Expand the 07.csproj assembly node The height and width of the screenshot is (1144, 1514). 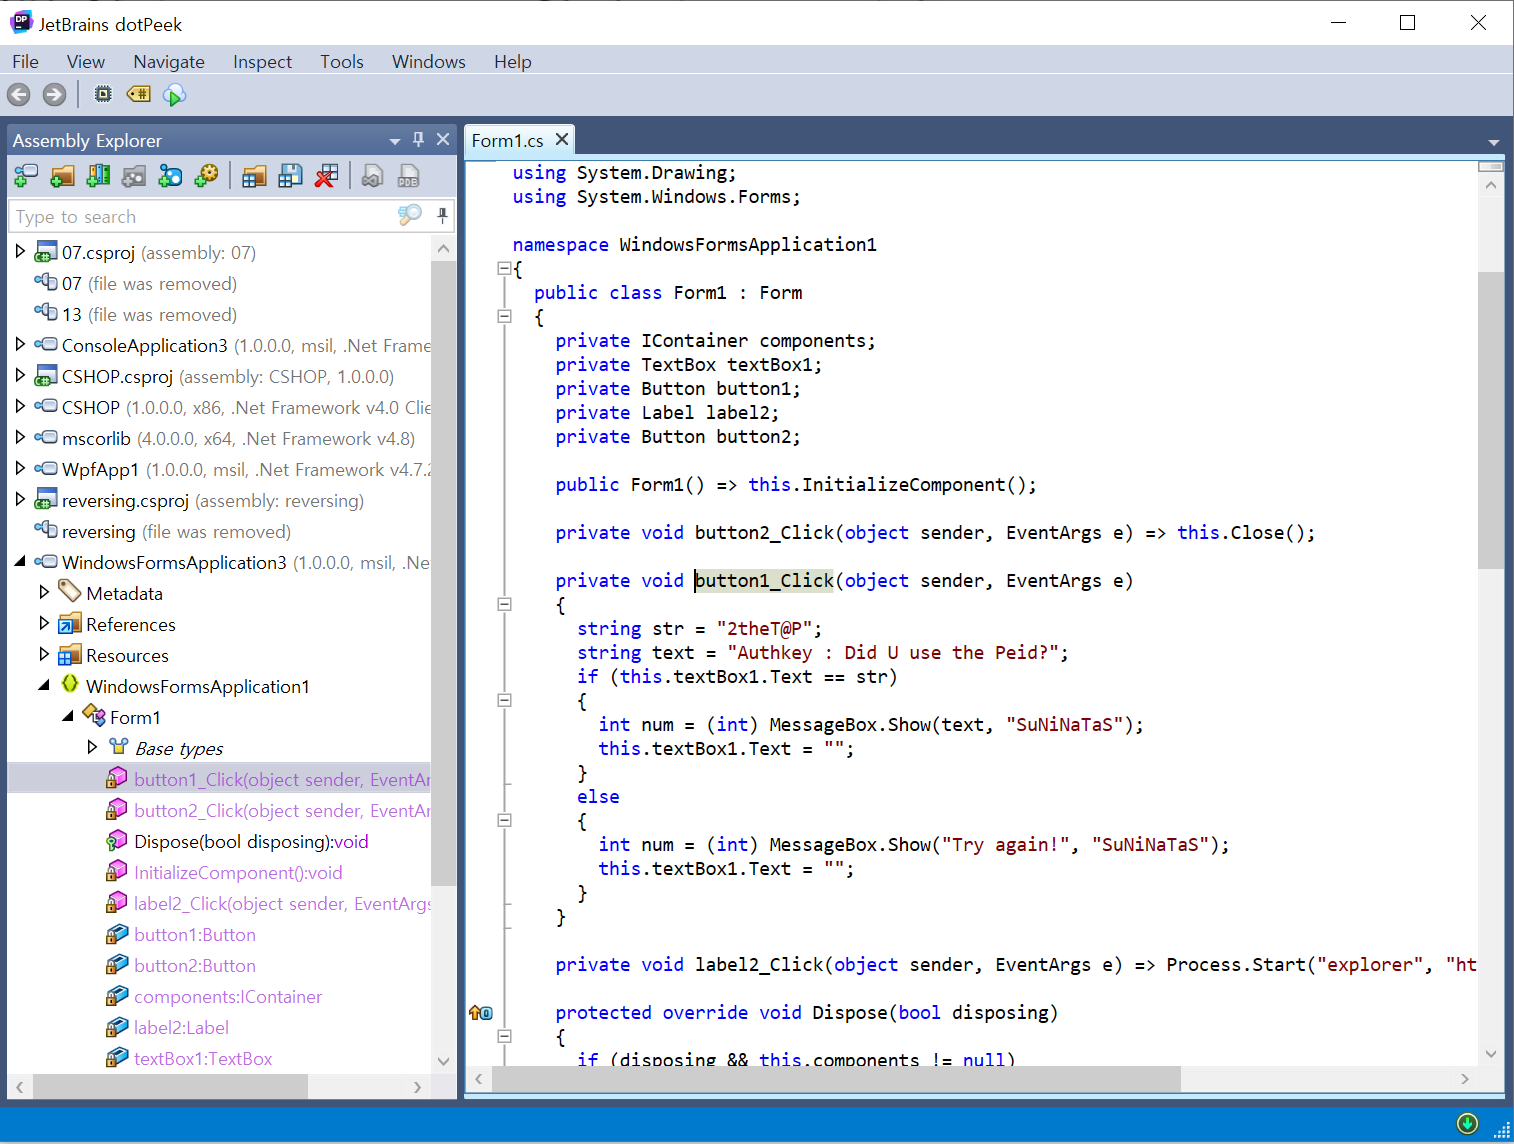tap(20, 251)
